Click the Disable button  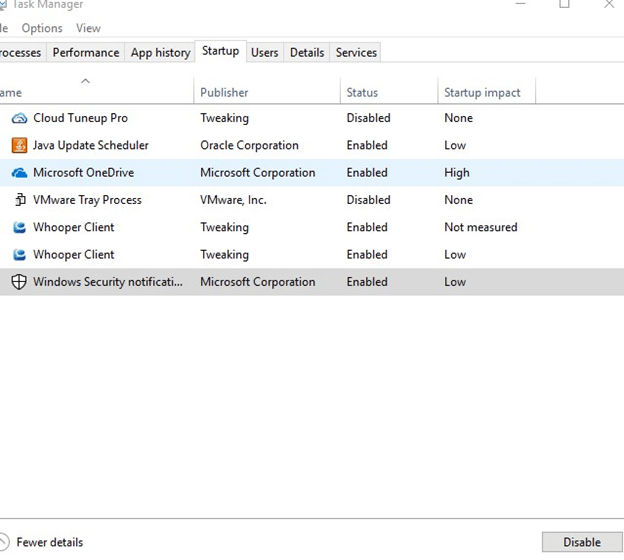pos(582,542)
